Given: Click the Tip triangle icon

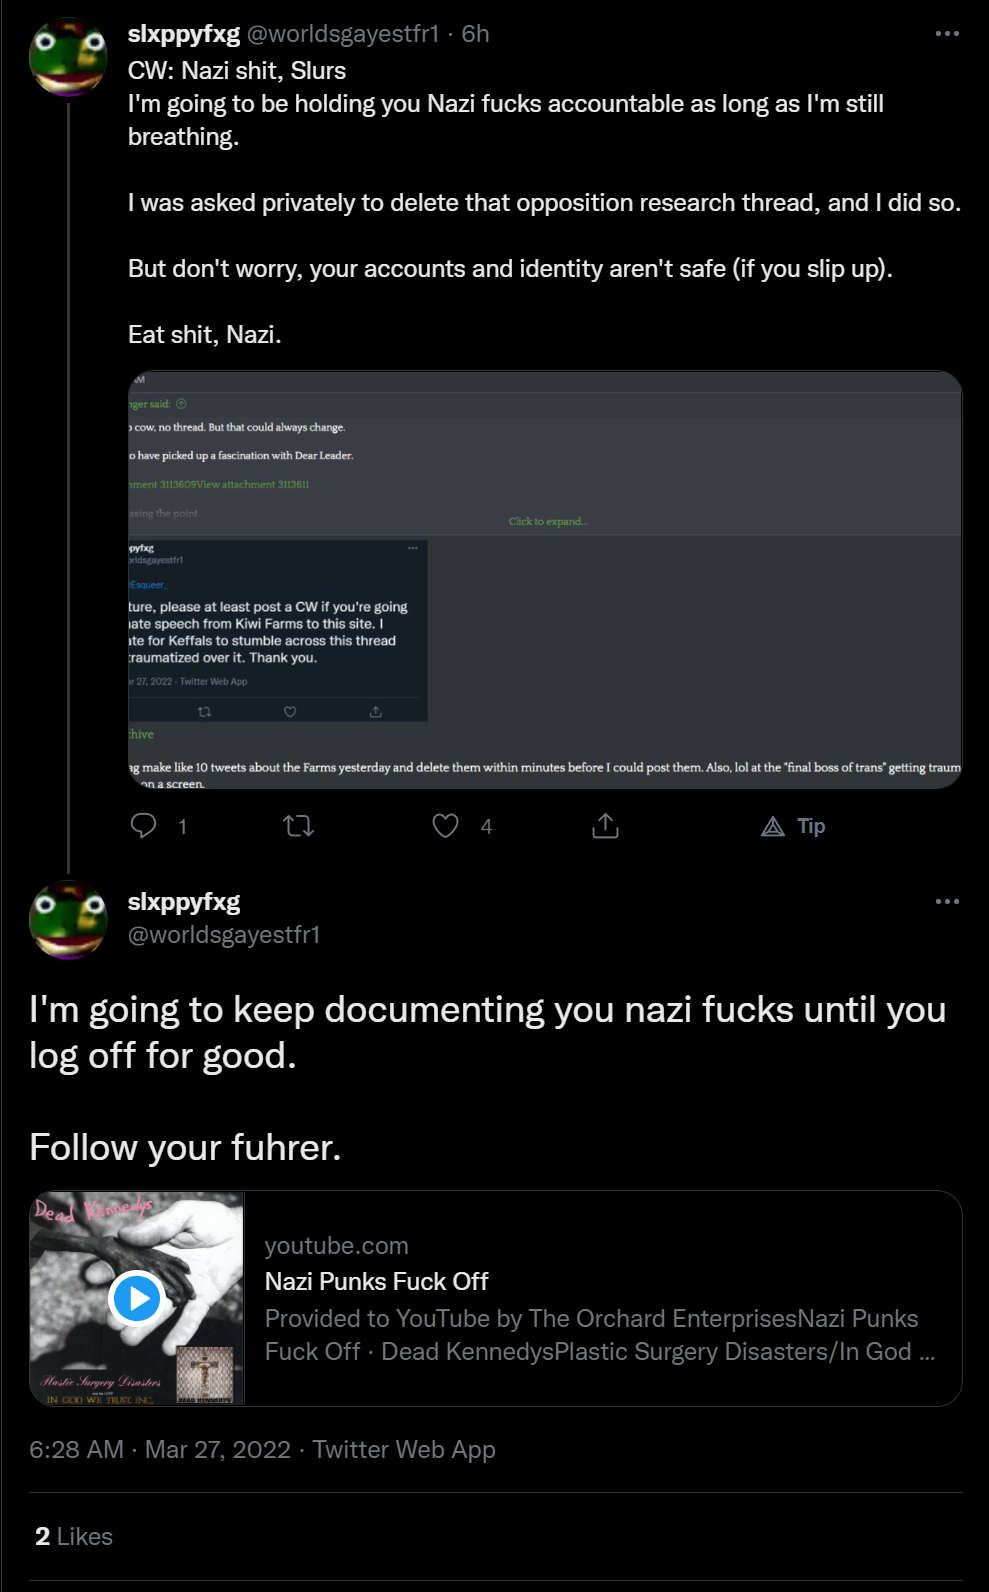Looking at the screenshot, I should (773, 826).
